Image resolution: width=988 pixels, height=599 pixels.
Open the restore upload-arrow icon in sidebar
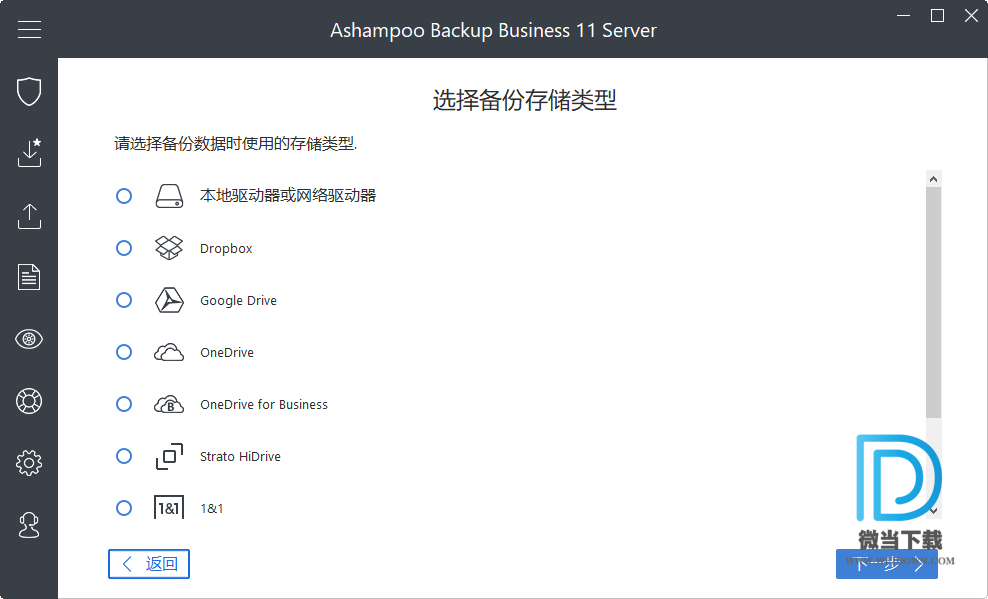(x=29, y=216)
